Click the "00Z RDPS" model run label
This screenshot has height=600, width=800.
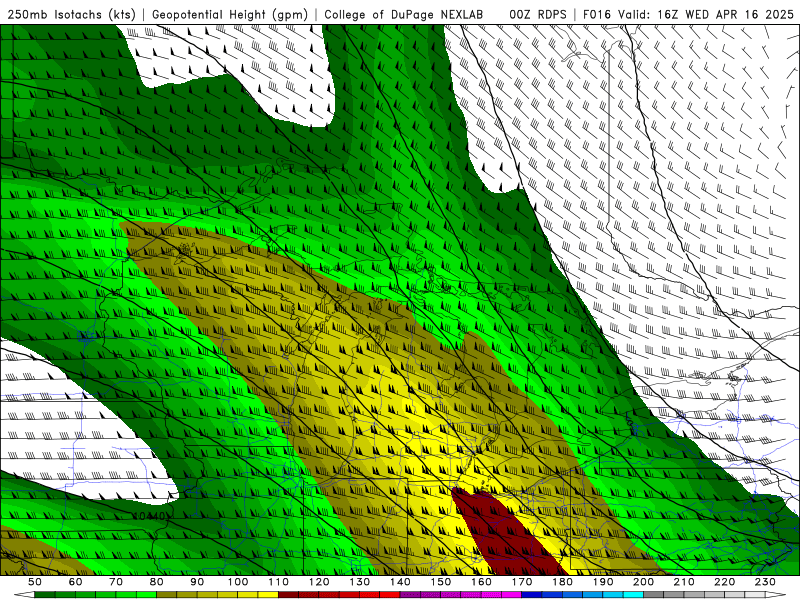click(538, 15)
